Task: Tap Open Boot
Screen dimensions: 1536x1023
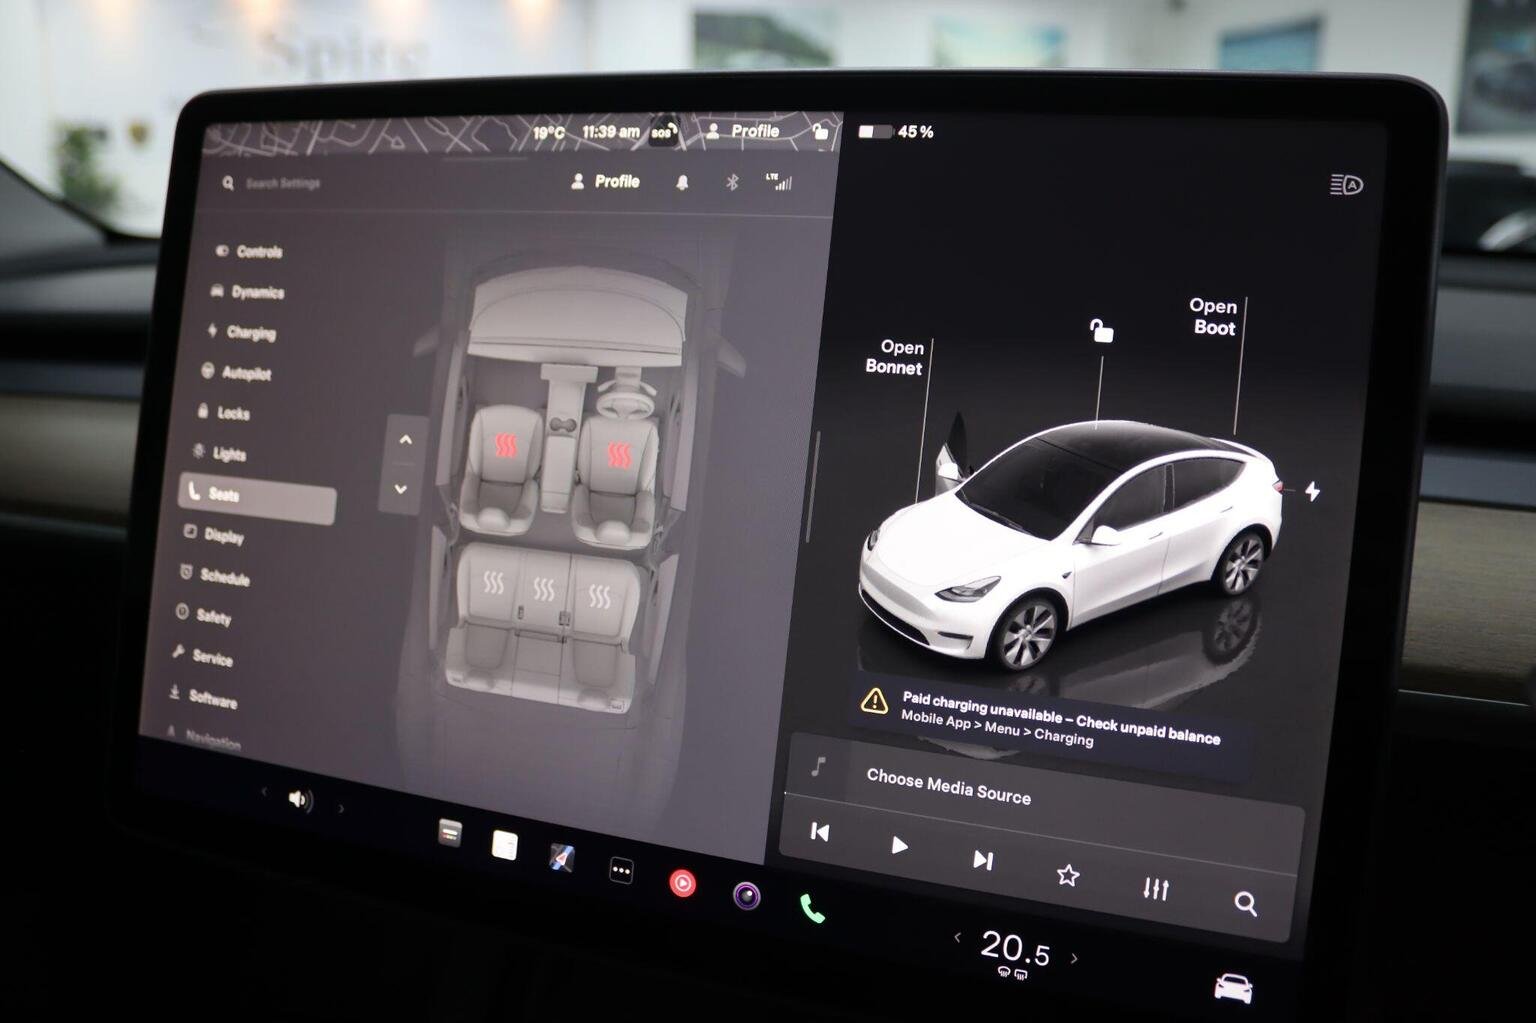Action: pos(1213,316)
